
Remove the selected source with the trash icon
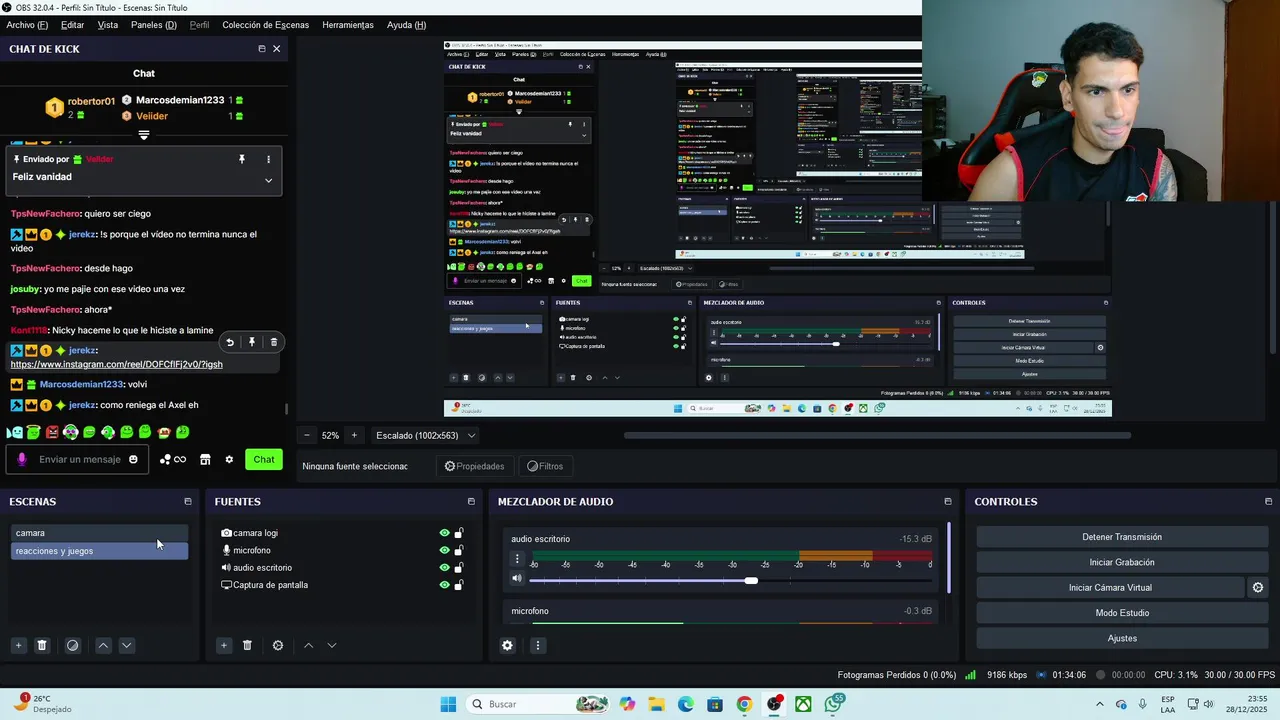tap(248, 646)
